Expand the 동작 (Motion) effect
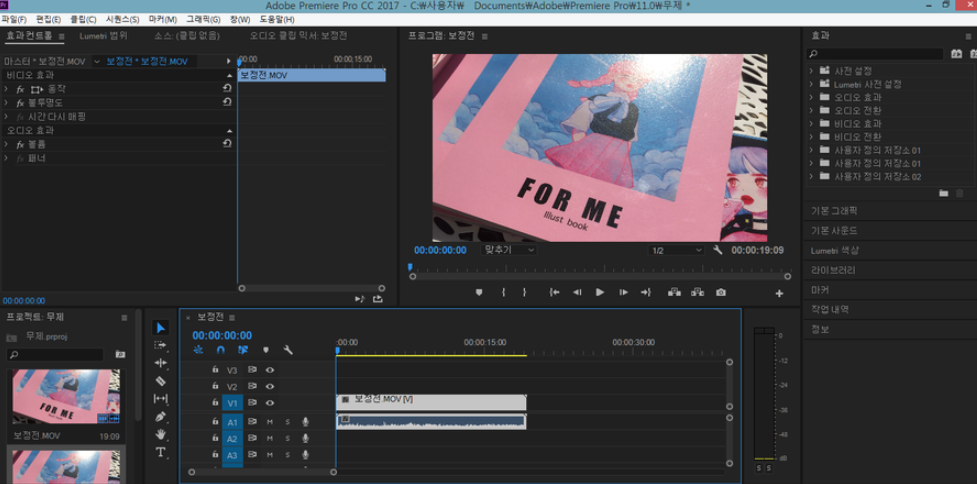 point(6,89)
